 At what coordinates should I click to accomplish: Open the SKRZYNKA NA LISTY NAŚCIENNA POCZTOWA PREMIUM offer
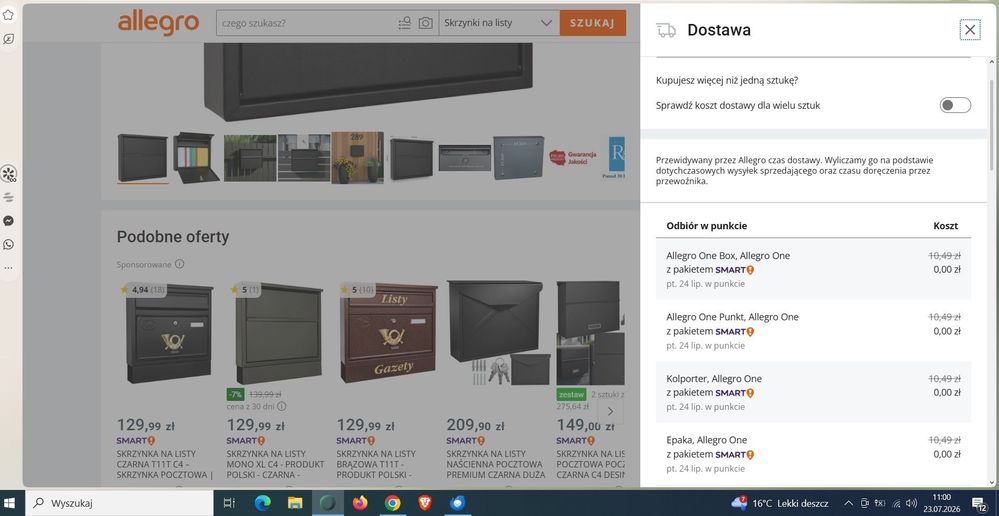pos(496,464)
